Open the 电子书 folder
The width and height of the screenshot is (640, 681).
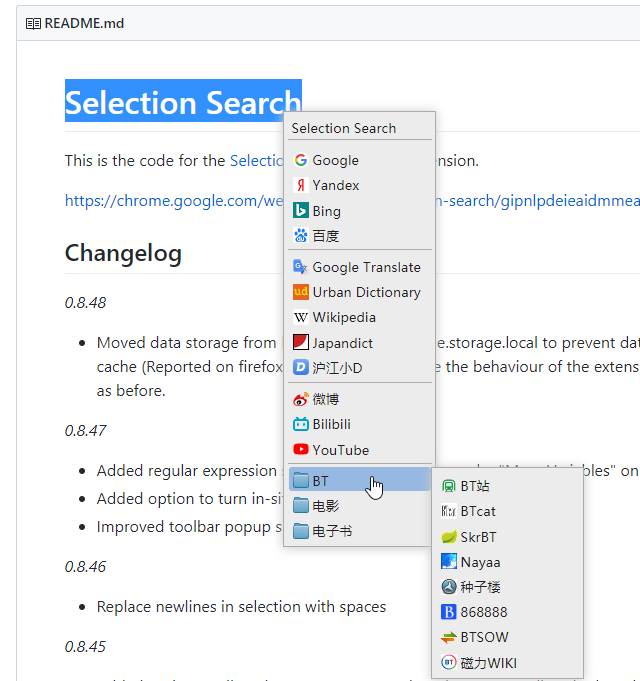pyautogui.click(x=331, y=531)
